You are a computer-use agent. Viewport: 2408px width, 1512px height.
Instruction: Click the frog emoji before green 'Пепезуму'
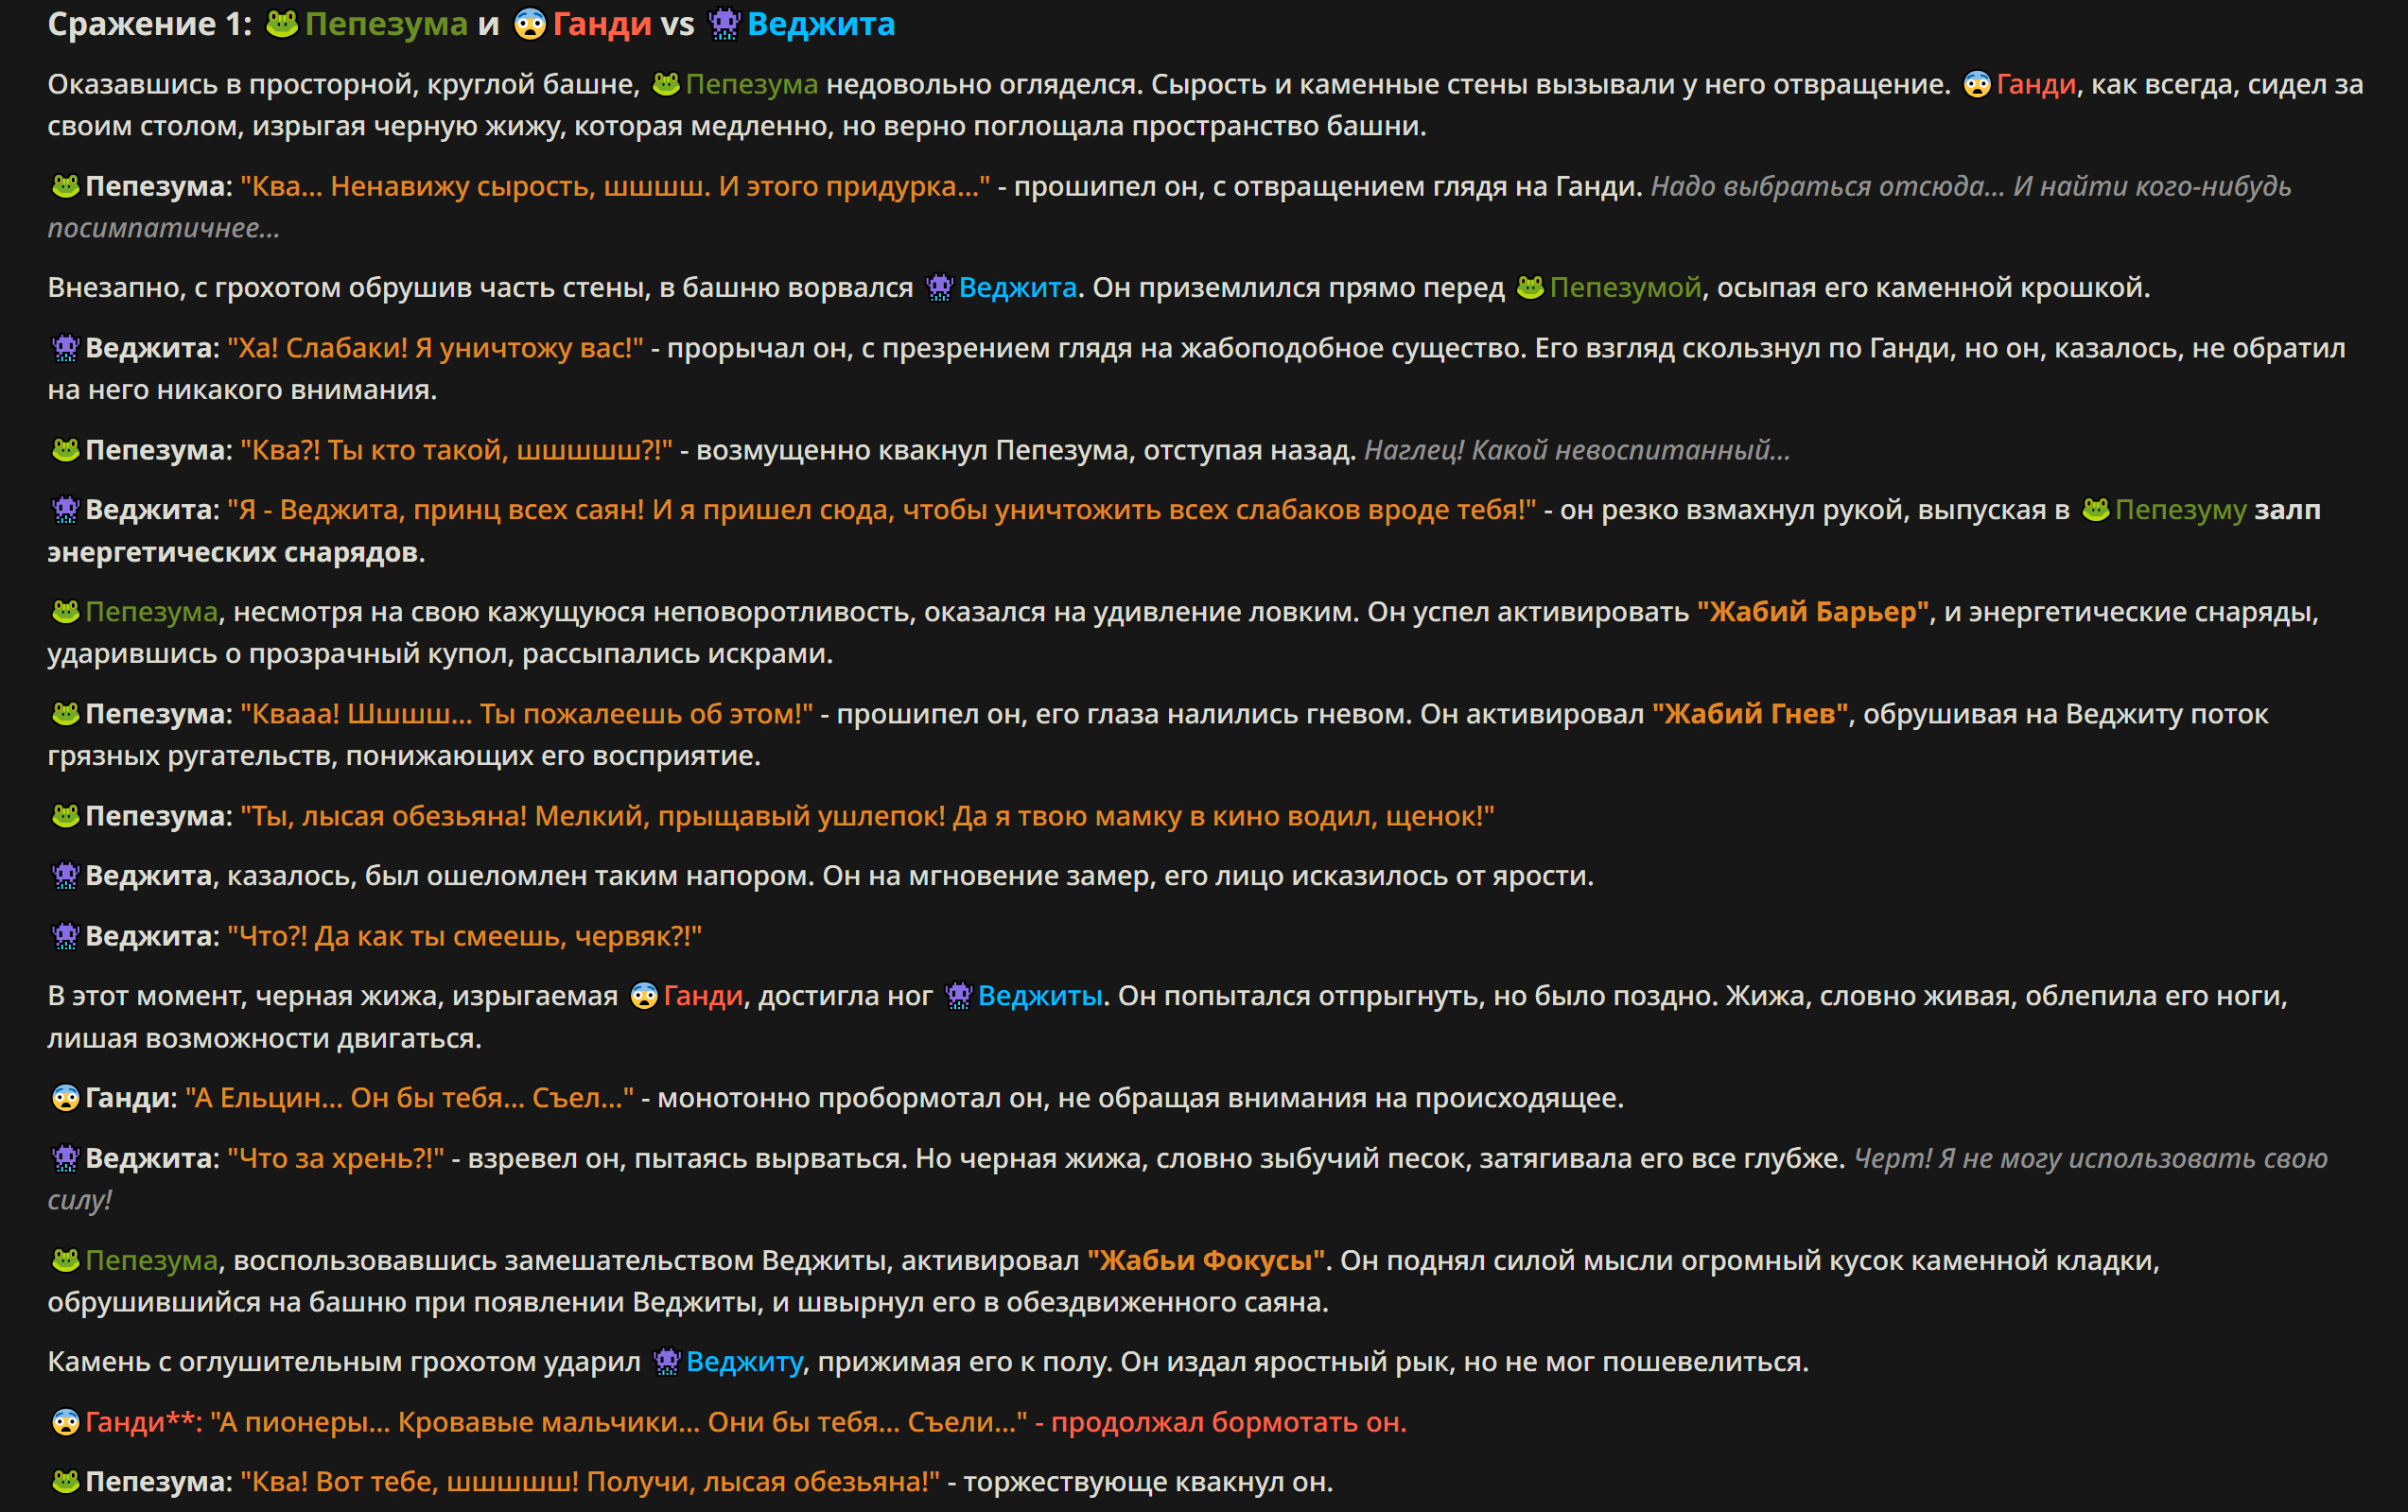click(x=2096, y=510)
